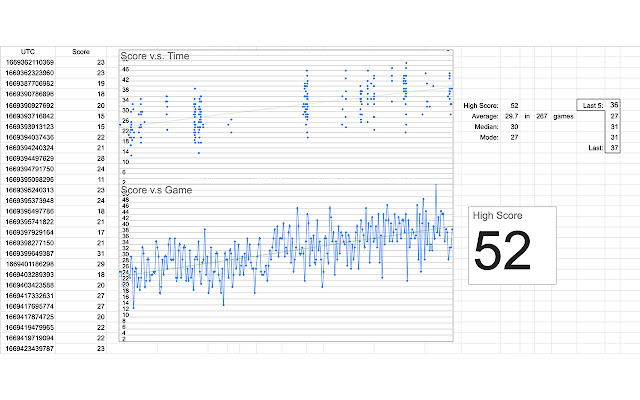Click score 28 in row 1669394497629
Viewport: 640px width, 400px height.
click(81, 158)
